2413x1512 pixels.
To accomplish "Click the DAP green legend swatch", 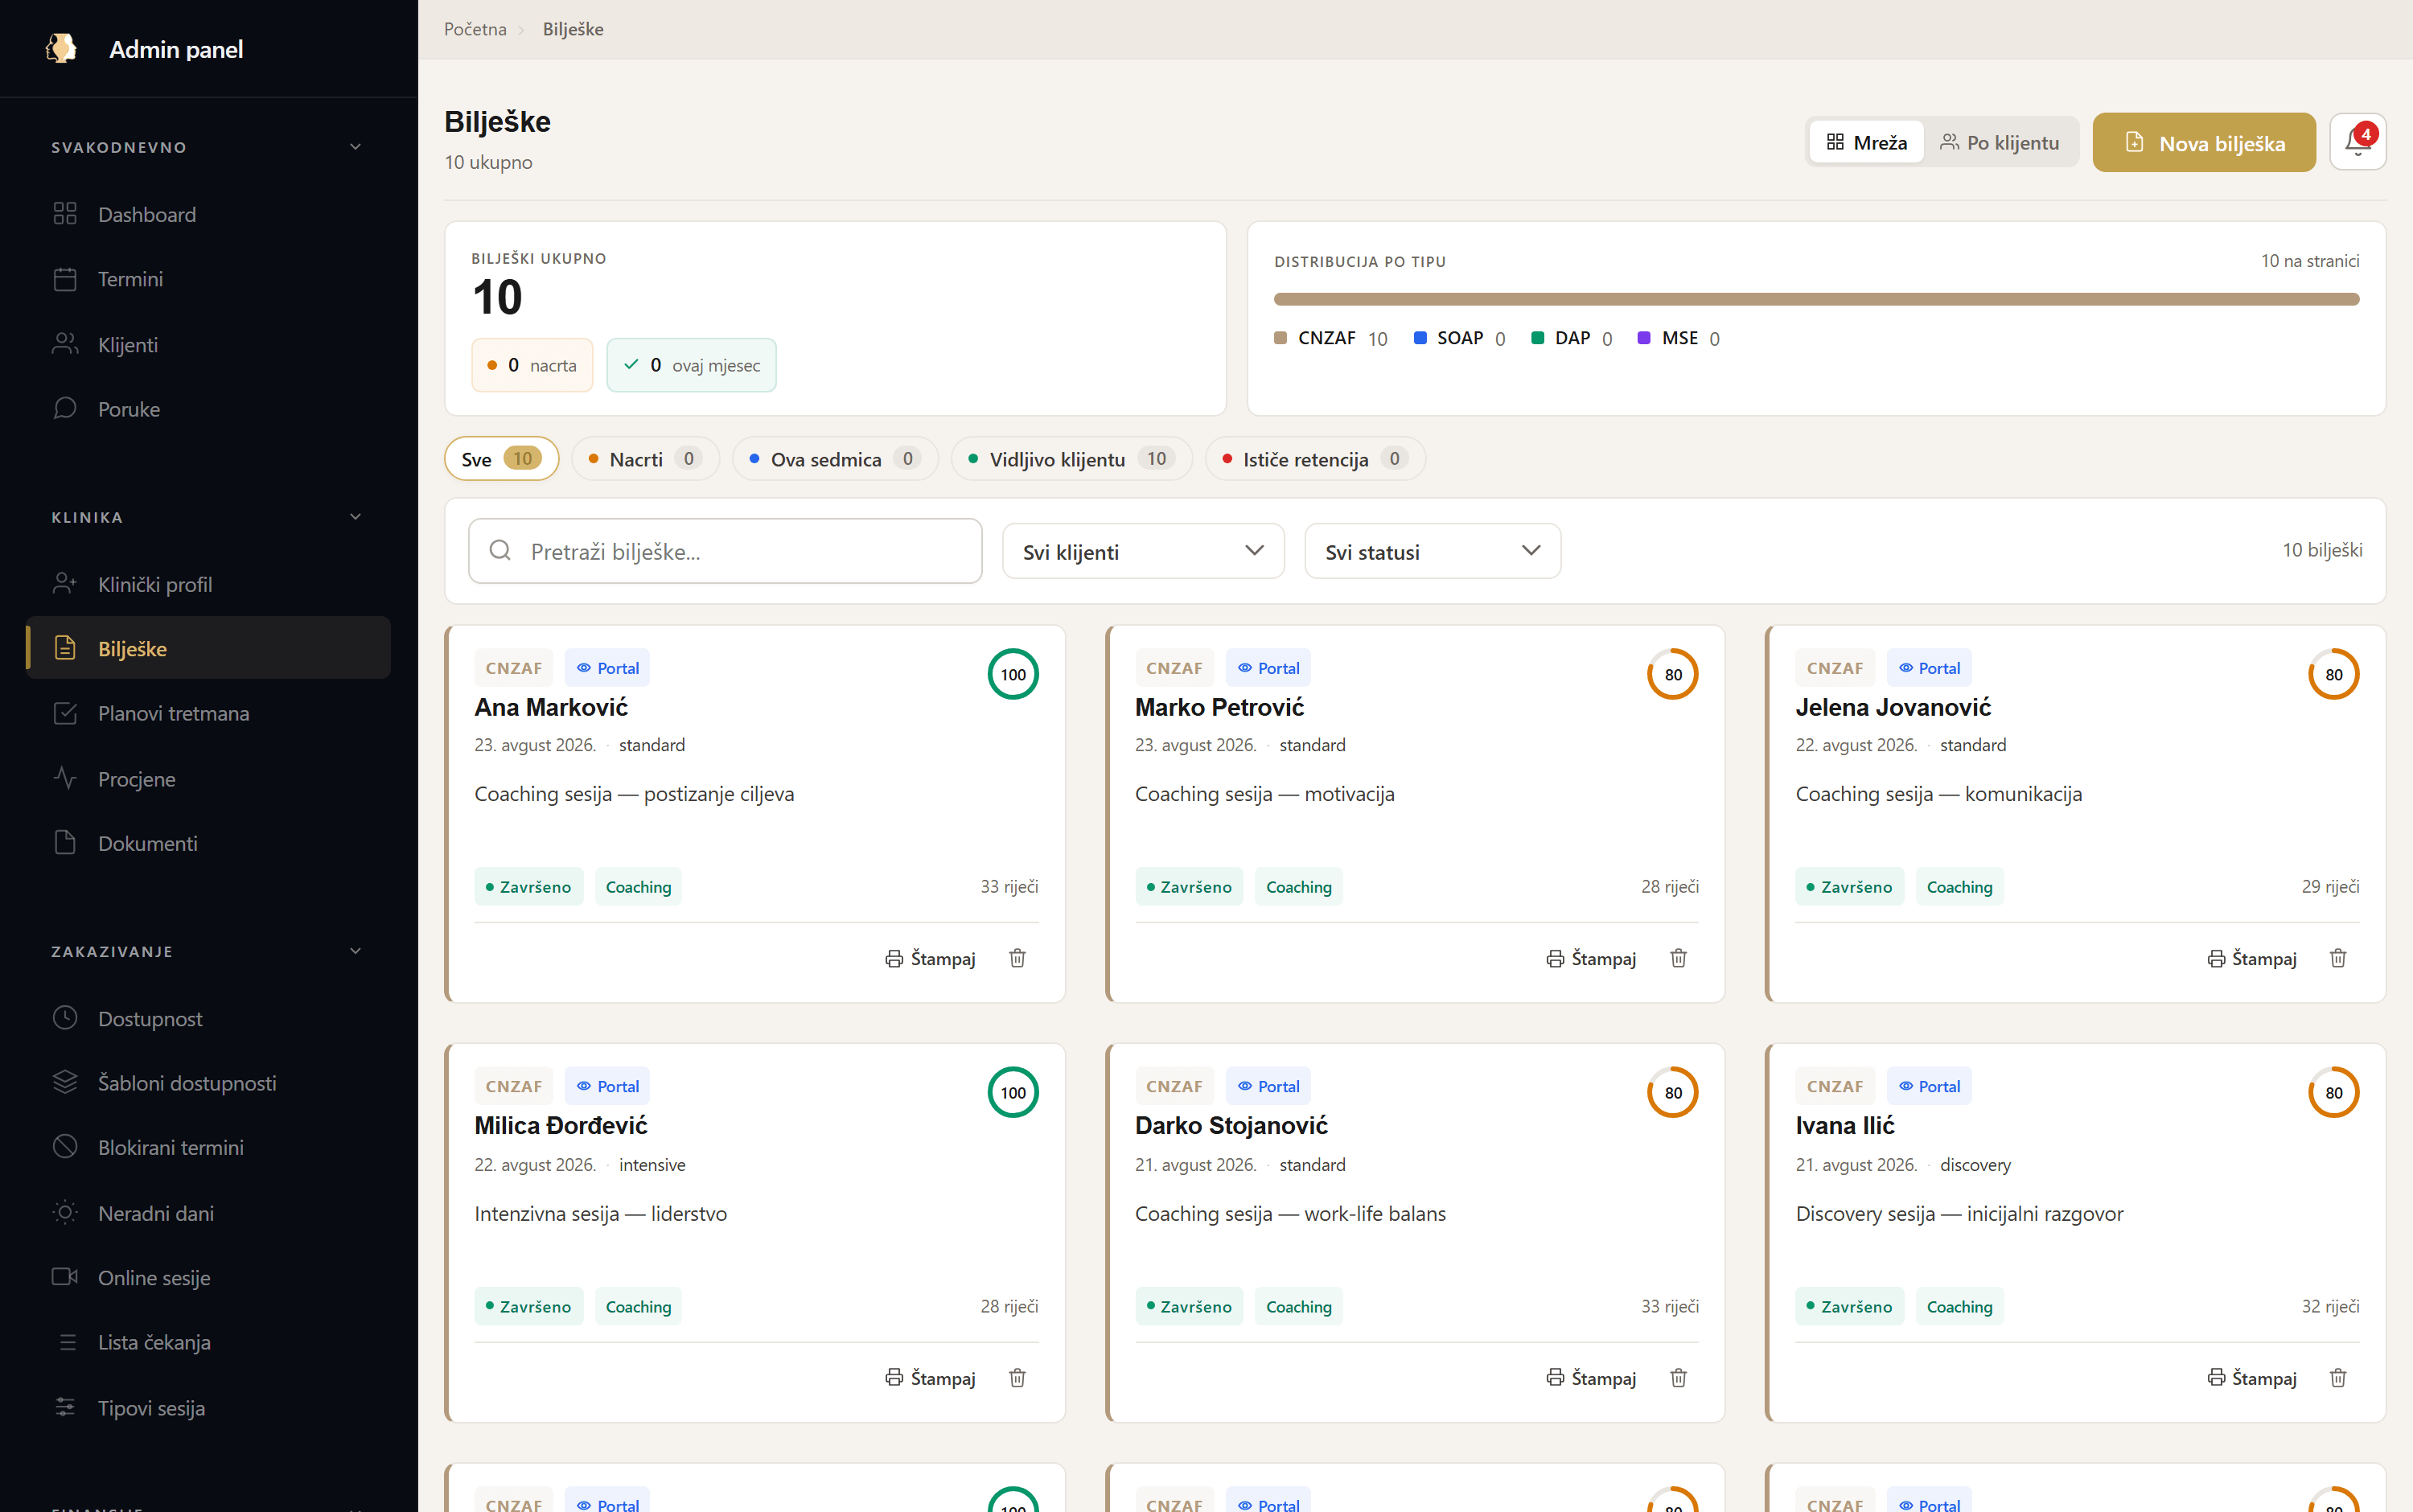I will point(1537,338).
